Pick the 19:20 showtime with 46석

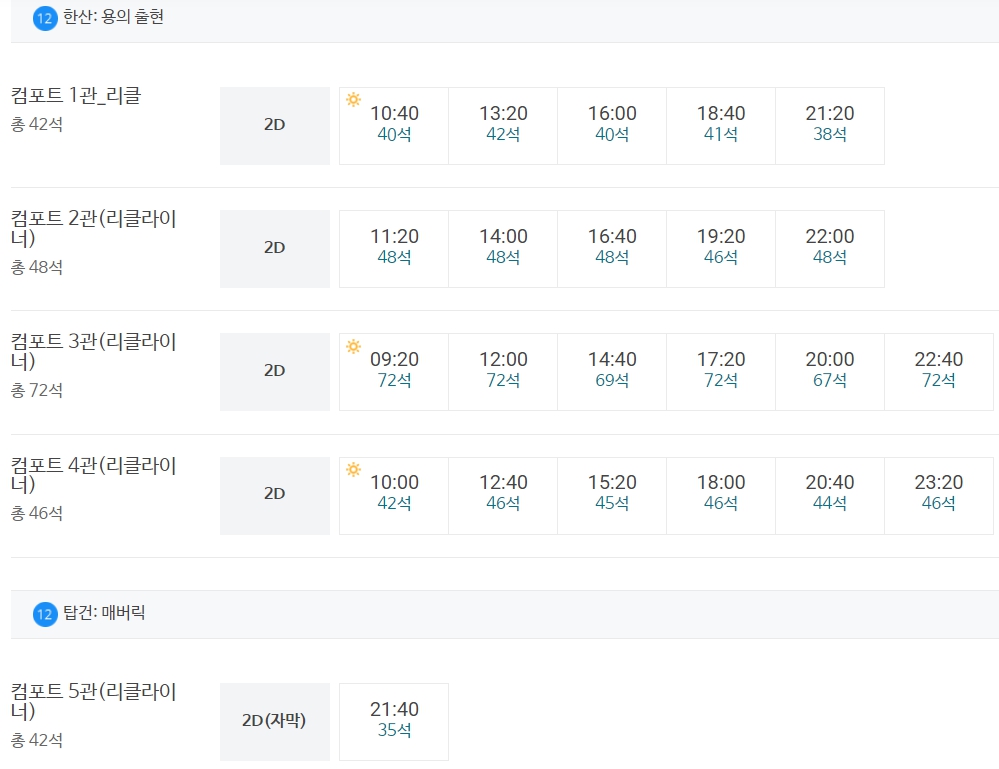[721, 249]
